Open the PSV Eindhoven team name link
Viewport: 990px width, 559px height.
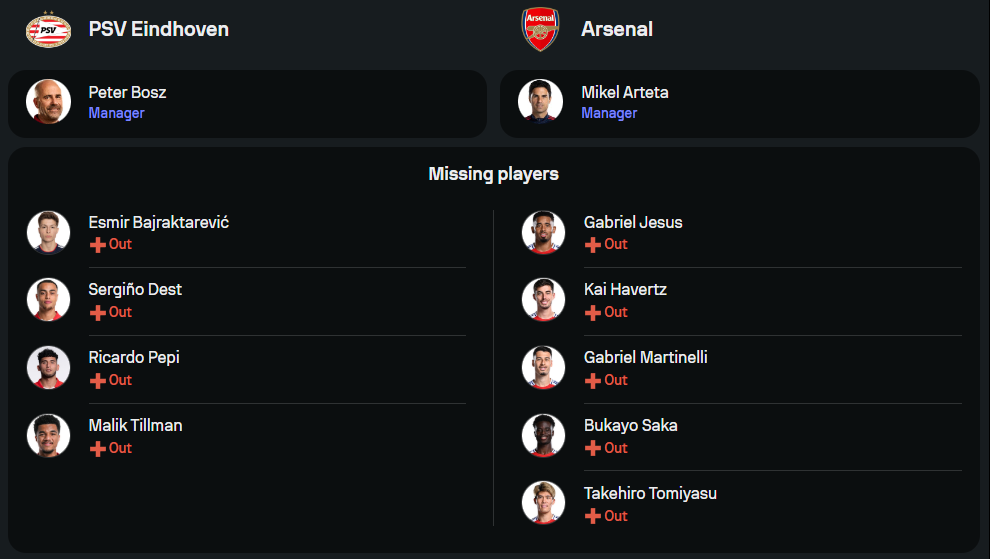[x=158, y=29]
